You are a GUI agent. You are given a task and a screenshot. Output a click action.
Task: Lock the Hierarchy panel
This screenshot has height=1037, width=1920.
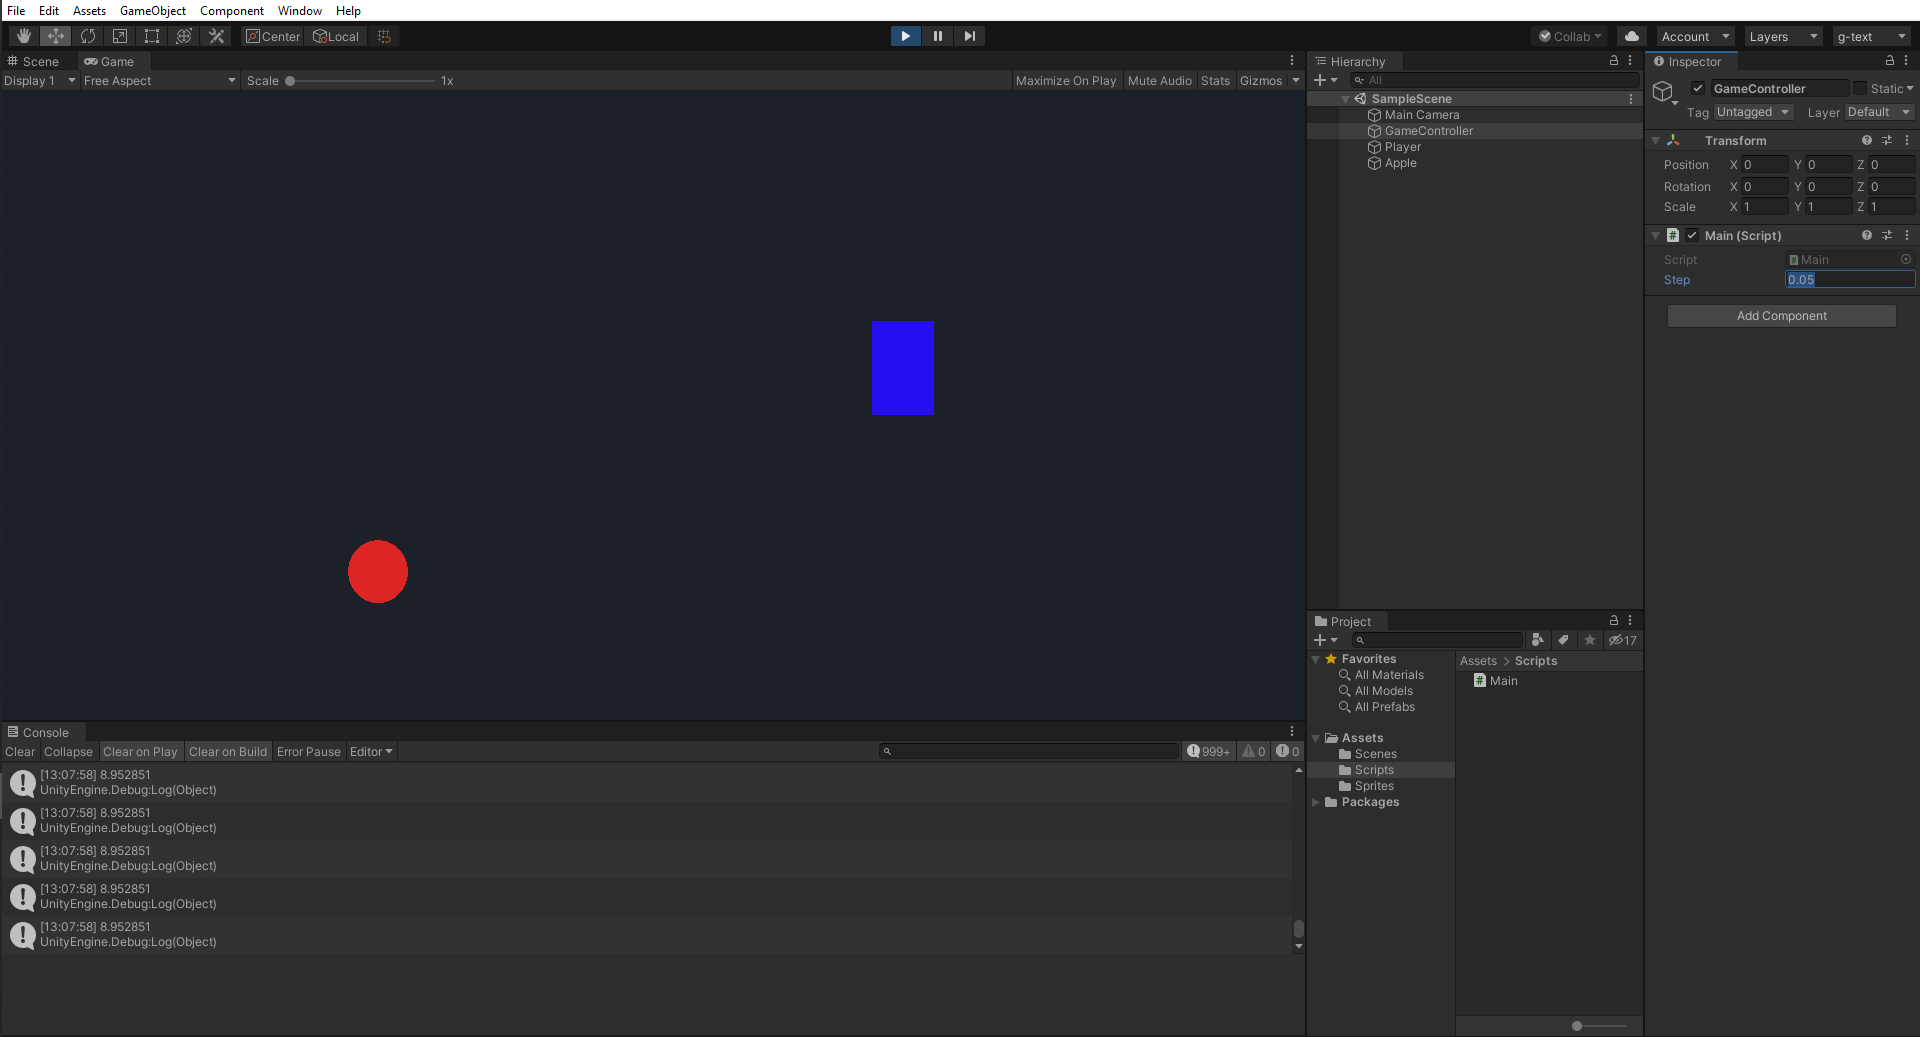[1613, 61]
